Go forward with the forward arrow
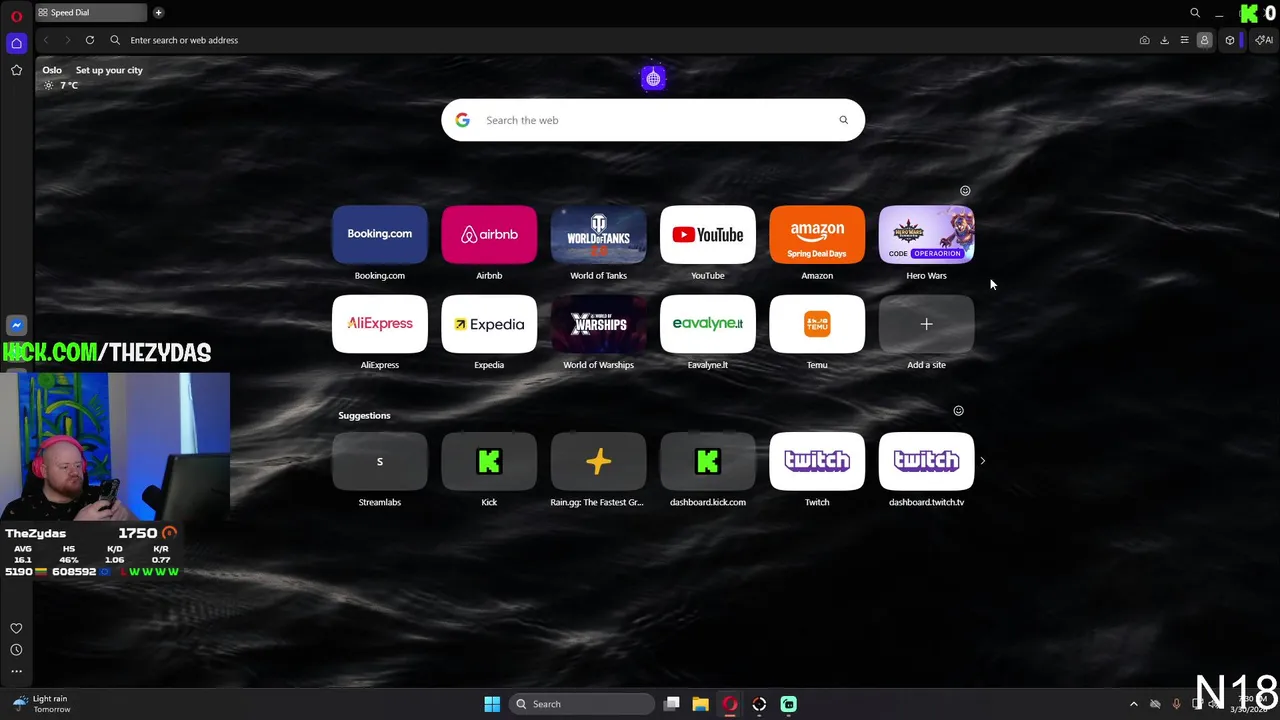This screenshot has width=1280, height=720. 67,40
